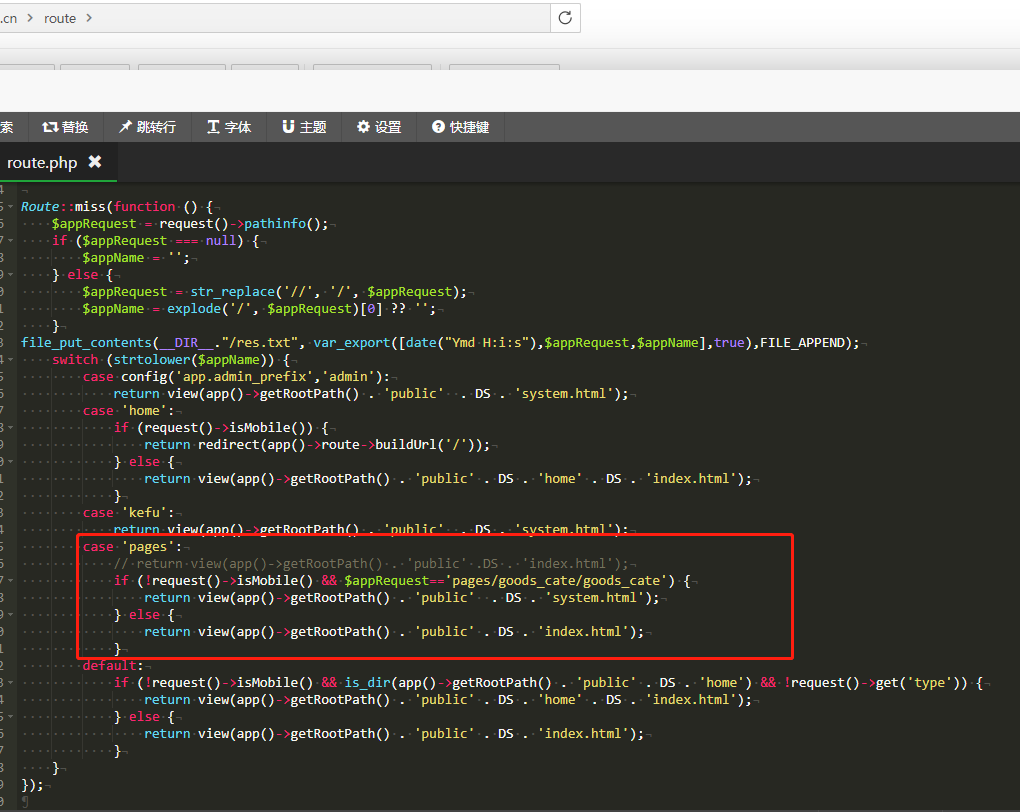Open the 字体 font settings
The image size is (1020, 812).
(229, 127)
